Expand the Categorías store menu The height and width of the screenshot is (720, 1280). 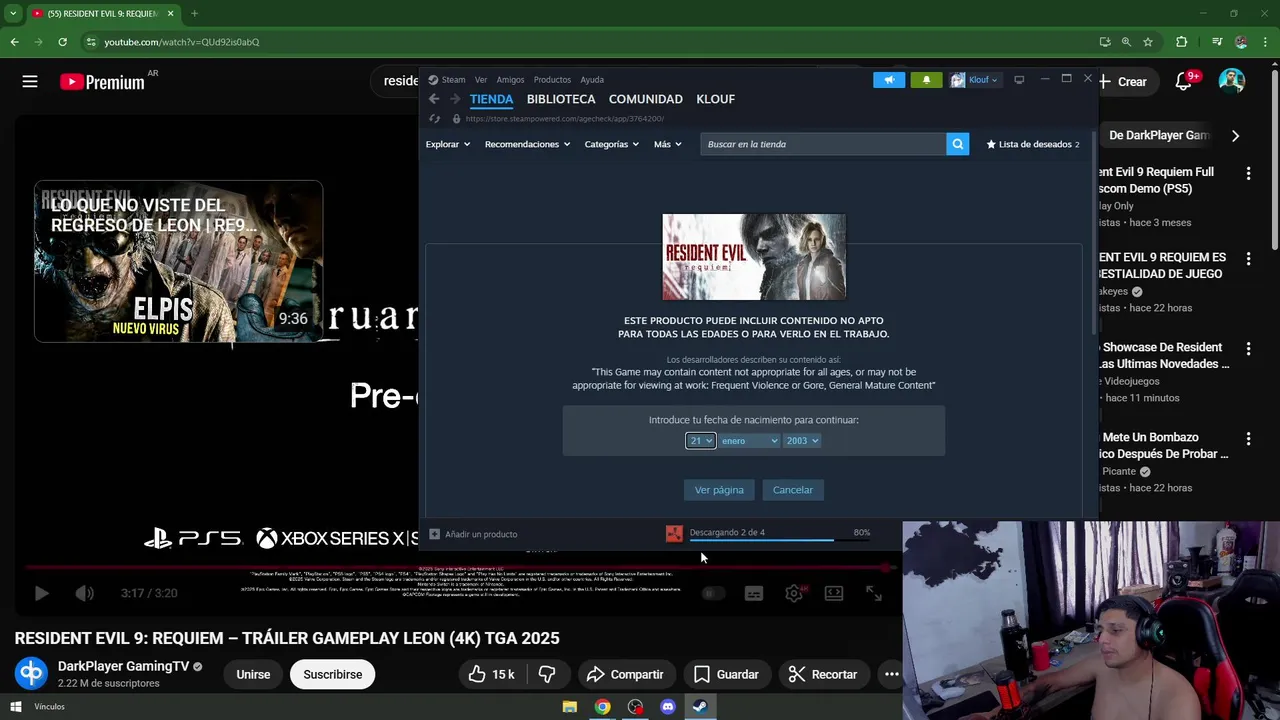(611, 144)
